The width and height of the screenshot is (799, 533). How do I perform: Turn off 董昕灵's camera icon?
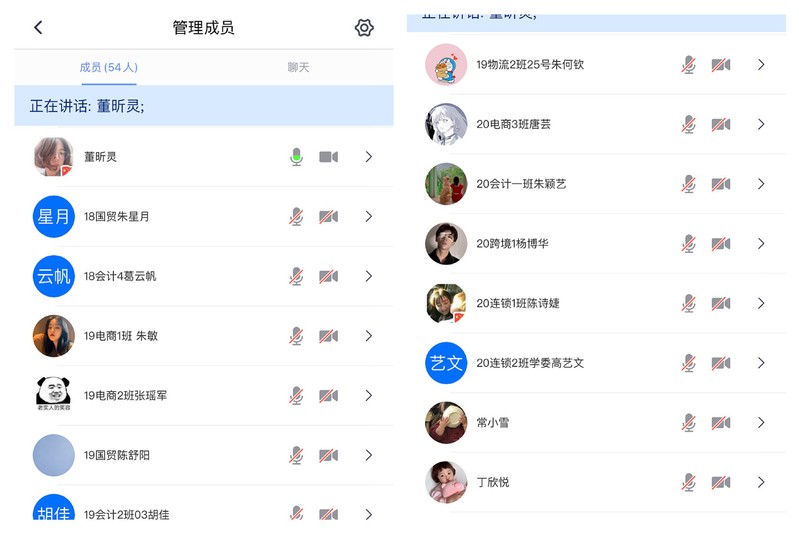329,157
